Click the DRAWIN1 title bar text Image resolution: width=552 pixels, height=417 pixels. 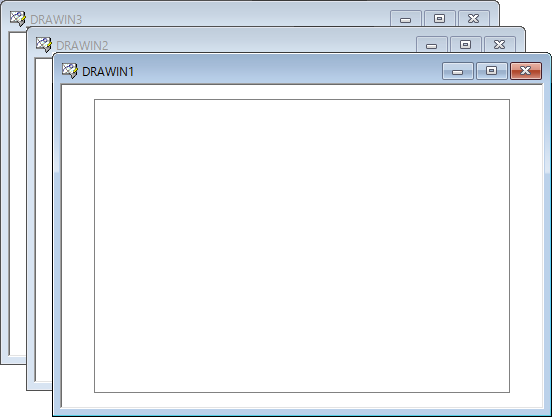[108, 71]
